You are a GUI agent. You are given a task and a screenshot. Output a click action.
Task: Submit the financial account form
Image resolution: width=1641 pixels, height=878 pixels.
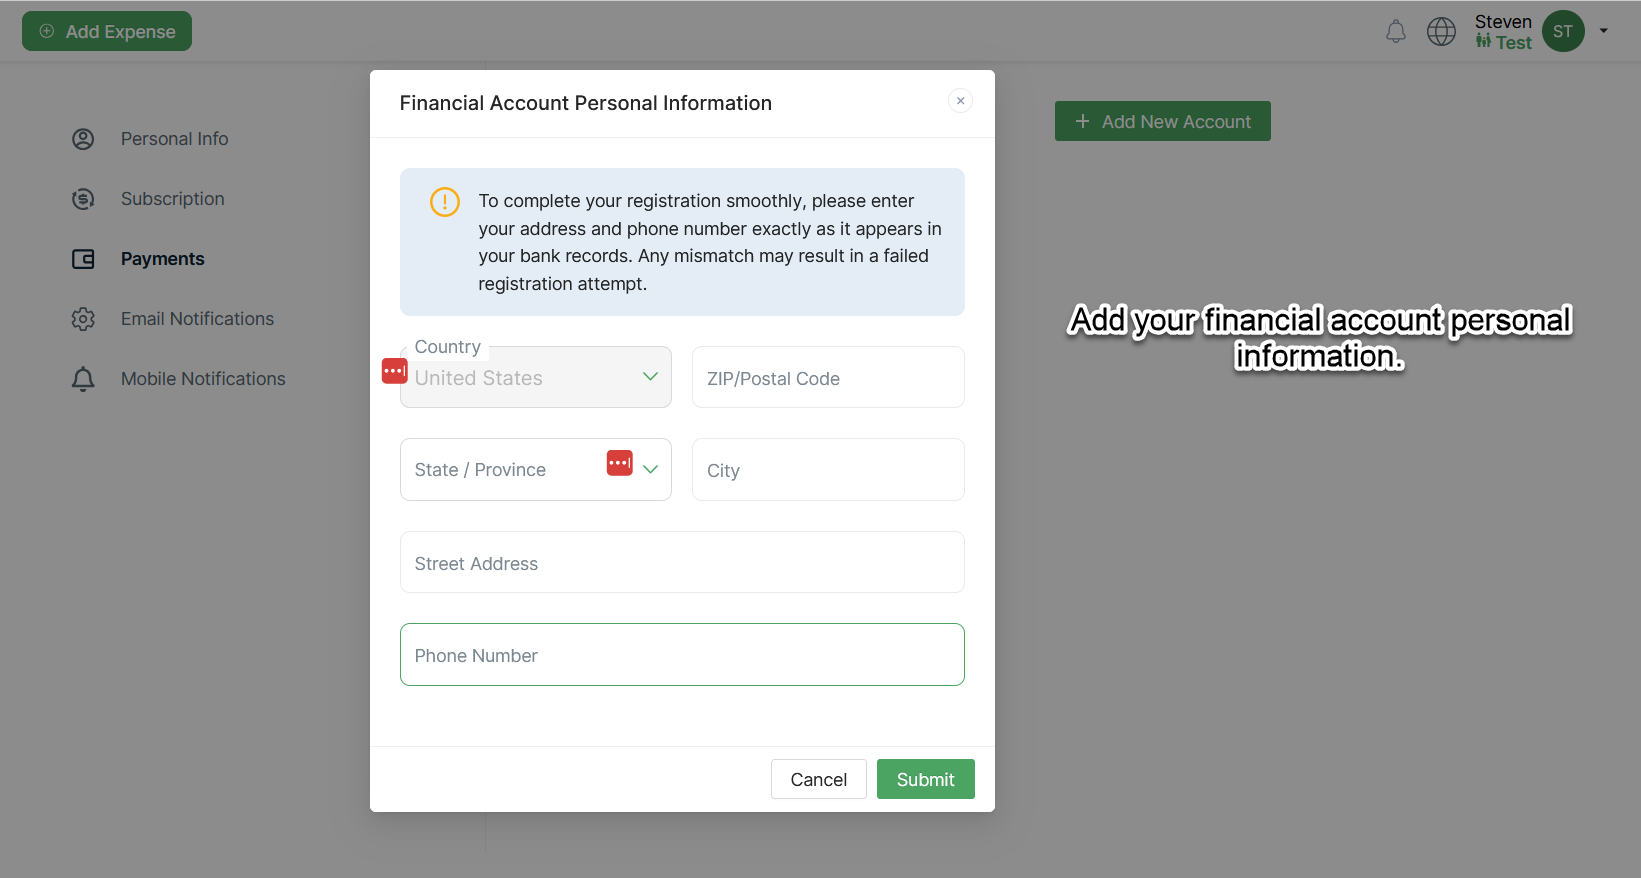click(925, 779)
